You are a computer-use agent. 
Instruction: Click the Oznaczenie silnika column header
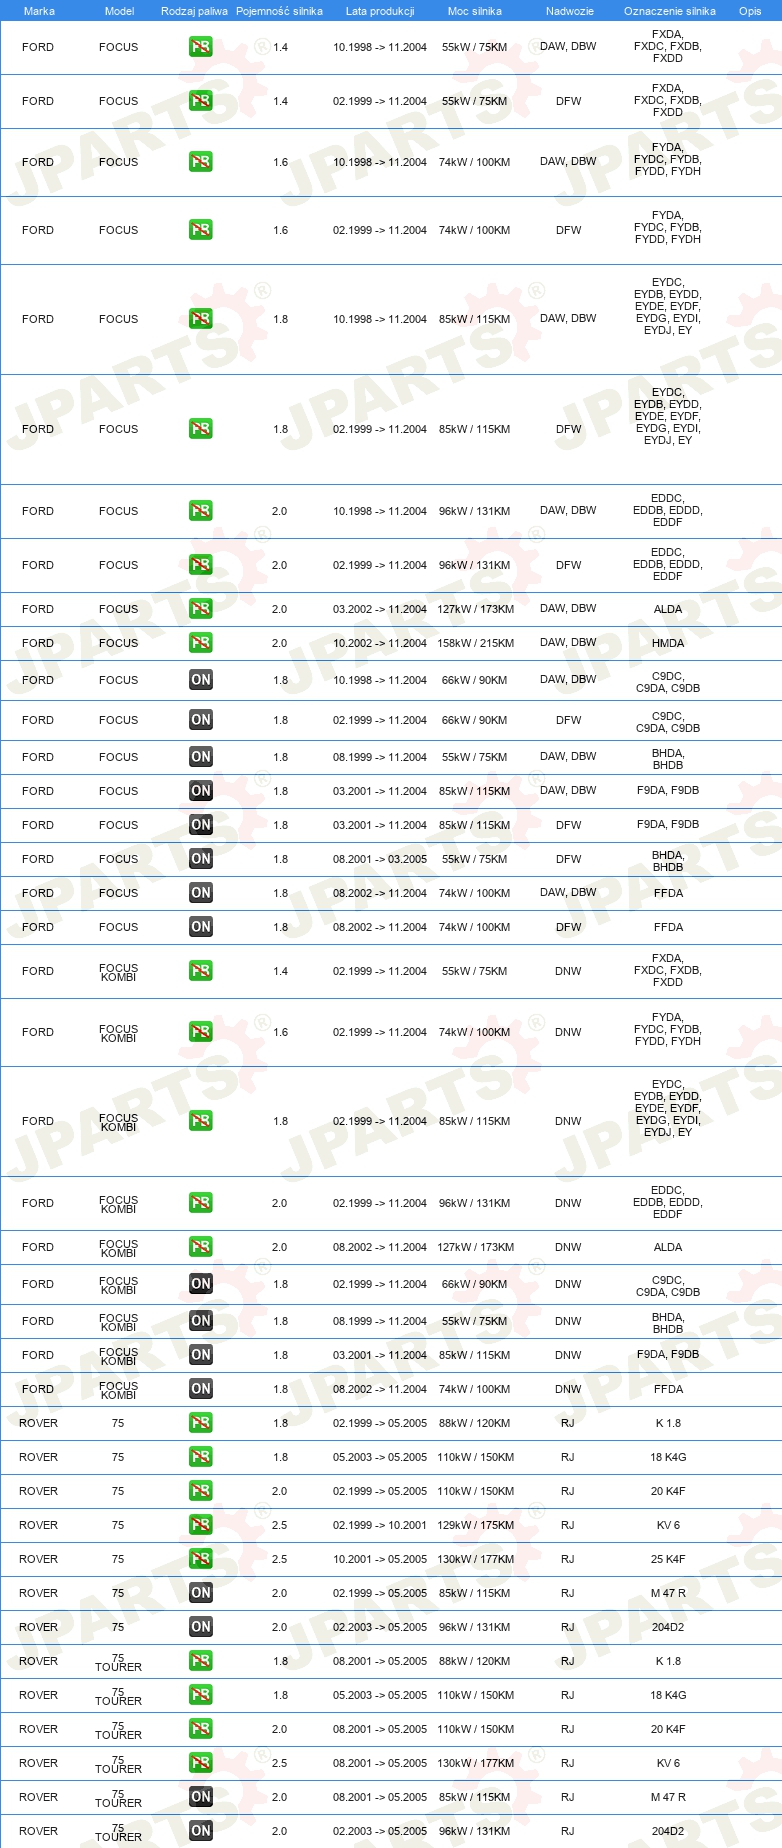point(670,11)
